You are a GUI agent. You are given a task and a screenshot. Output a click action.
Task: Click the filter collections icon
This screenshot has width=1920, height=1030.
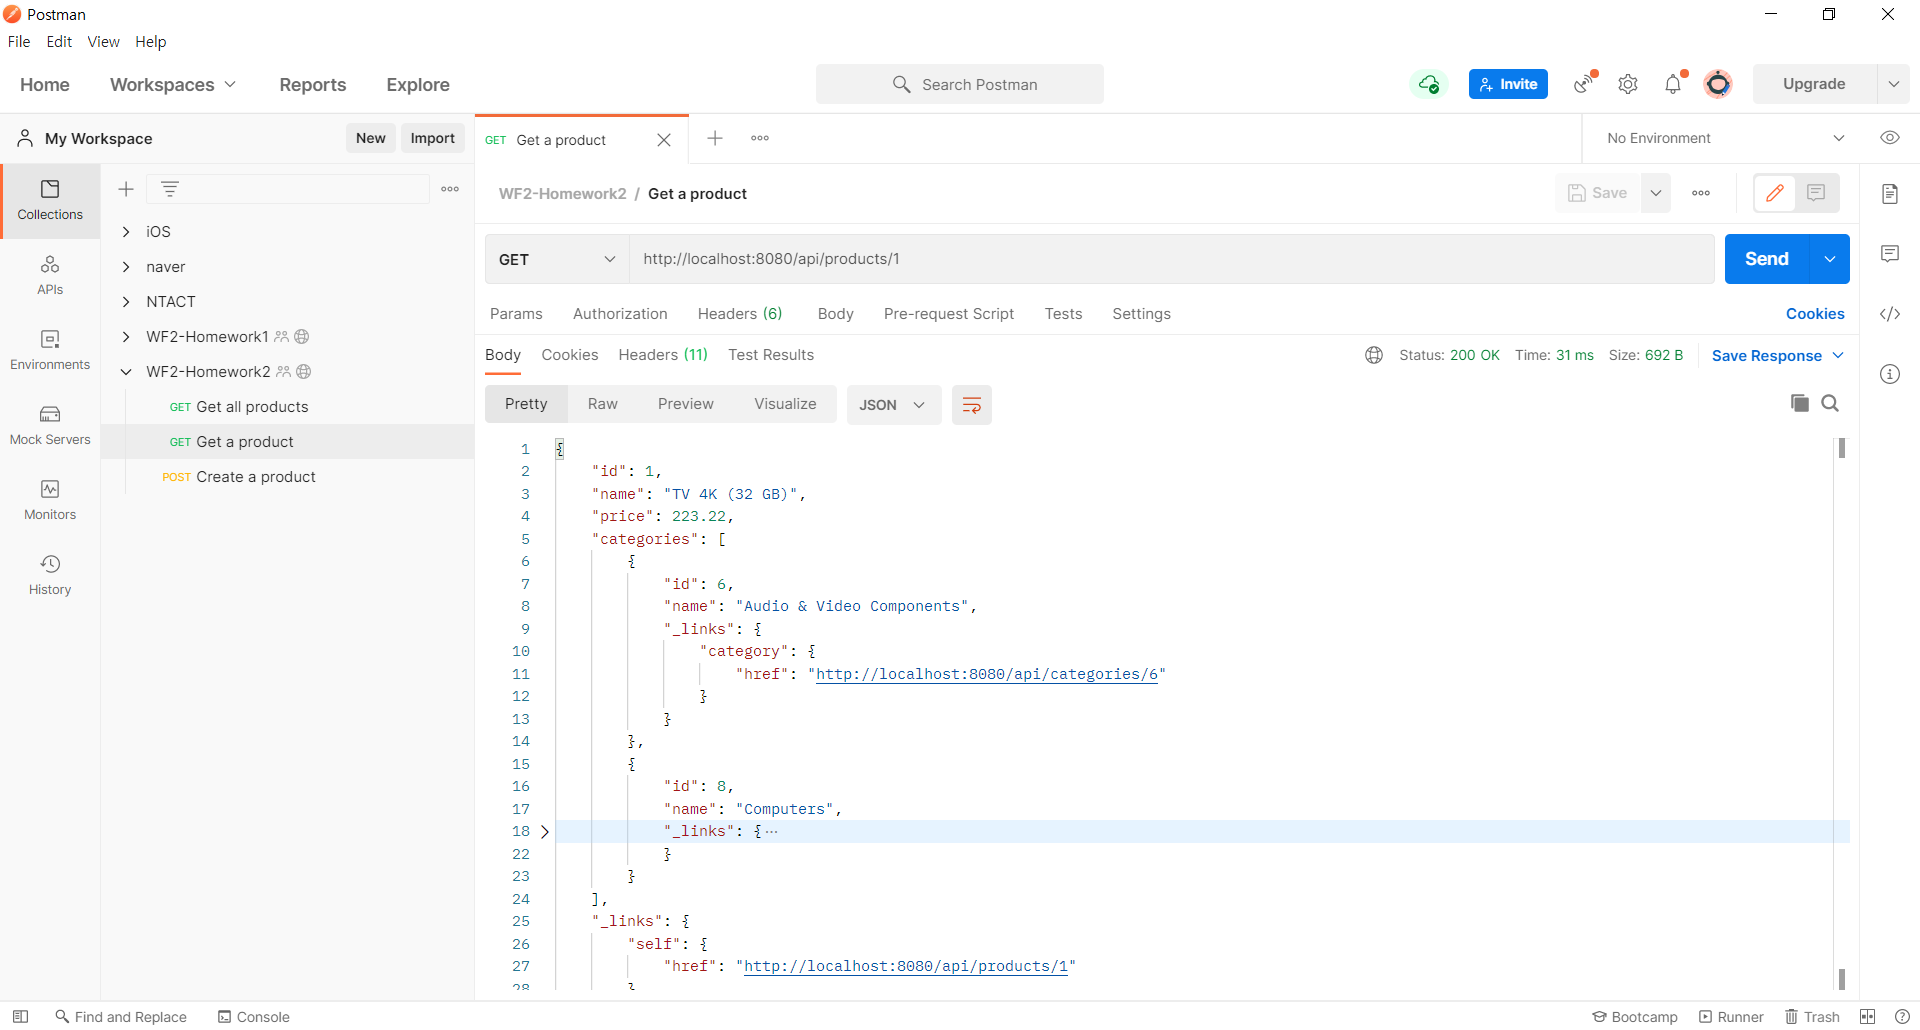coord(170,189)
